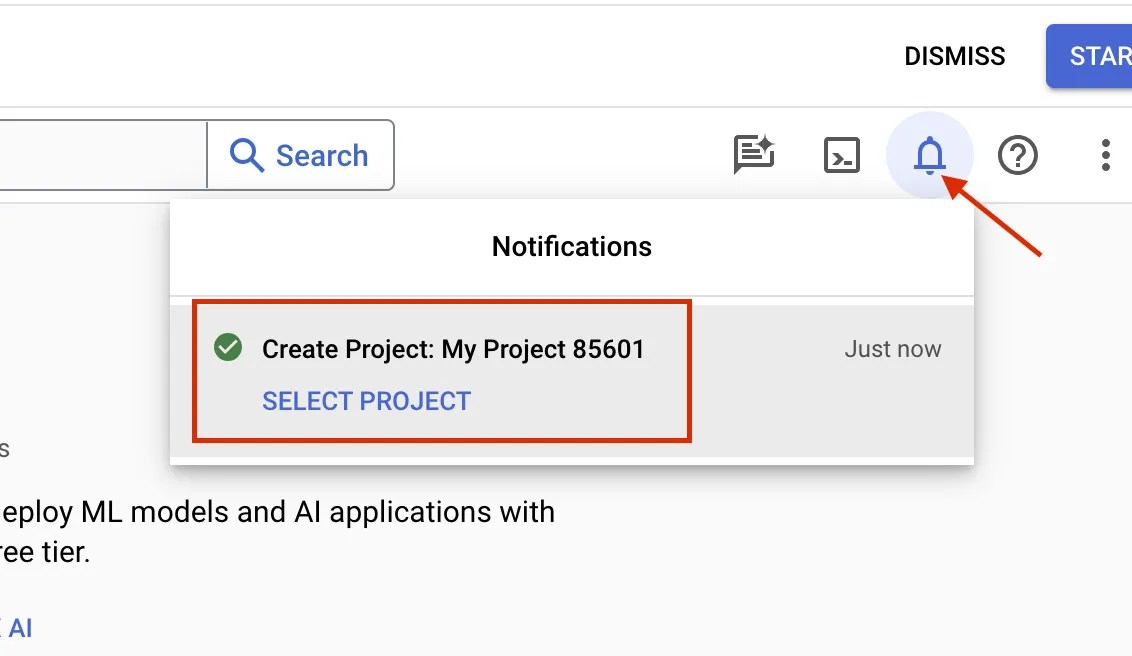Open the help question mark icon

click(1018, 155)
